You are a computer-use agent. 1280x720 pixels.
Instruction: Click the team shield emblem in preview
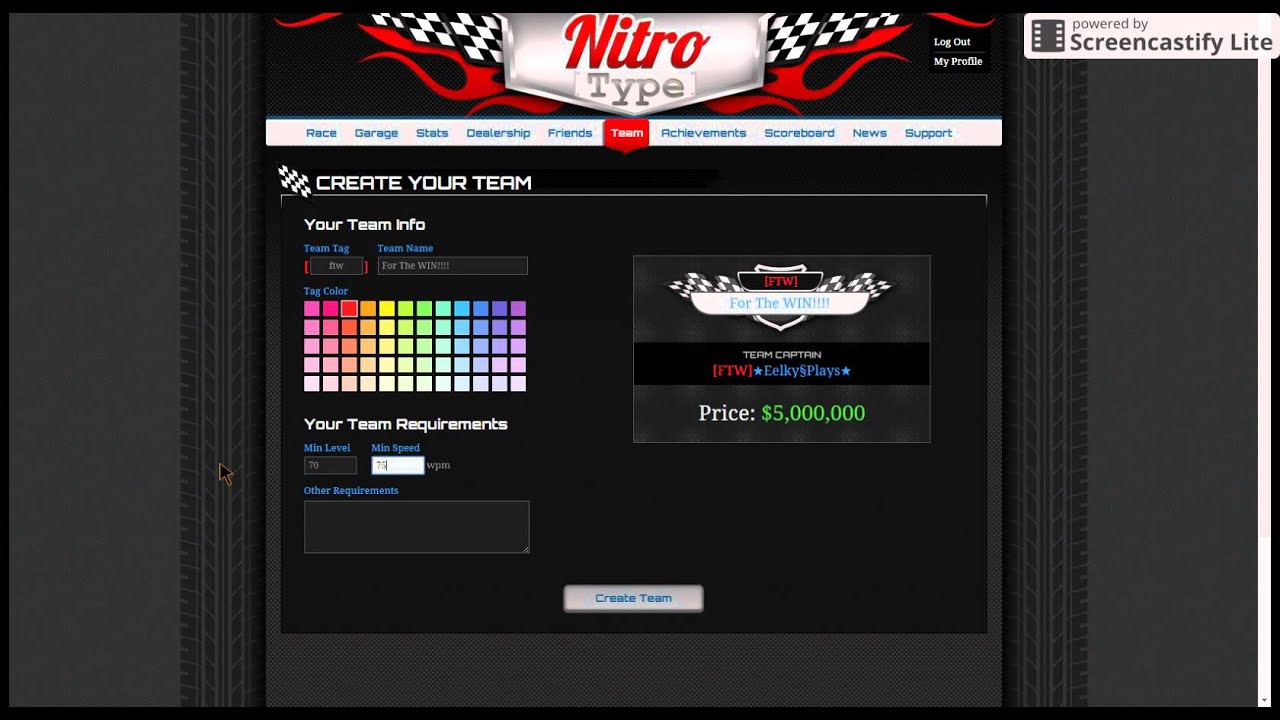click(x=780, y=297)
